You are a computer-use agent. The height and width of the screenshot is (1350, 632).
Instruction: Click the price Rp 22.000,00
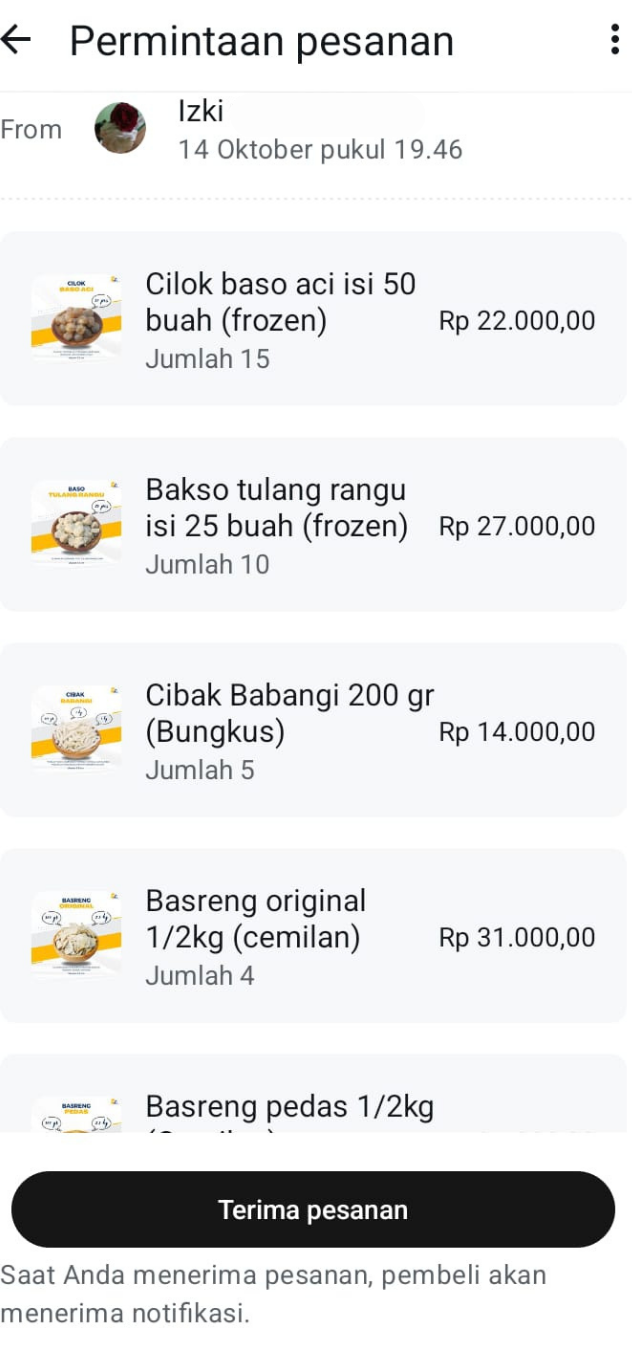(x=518, y=320)
